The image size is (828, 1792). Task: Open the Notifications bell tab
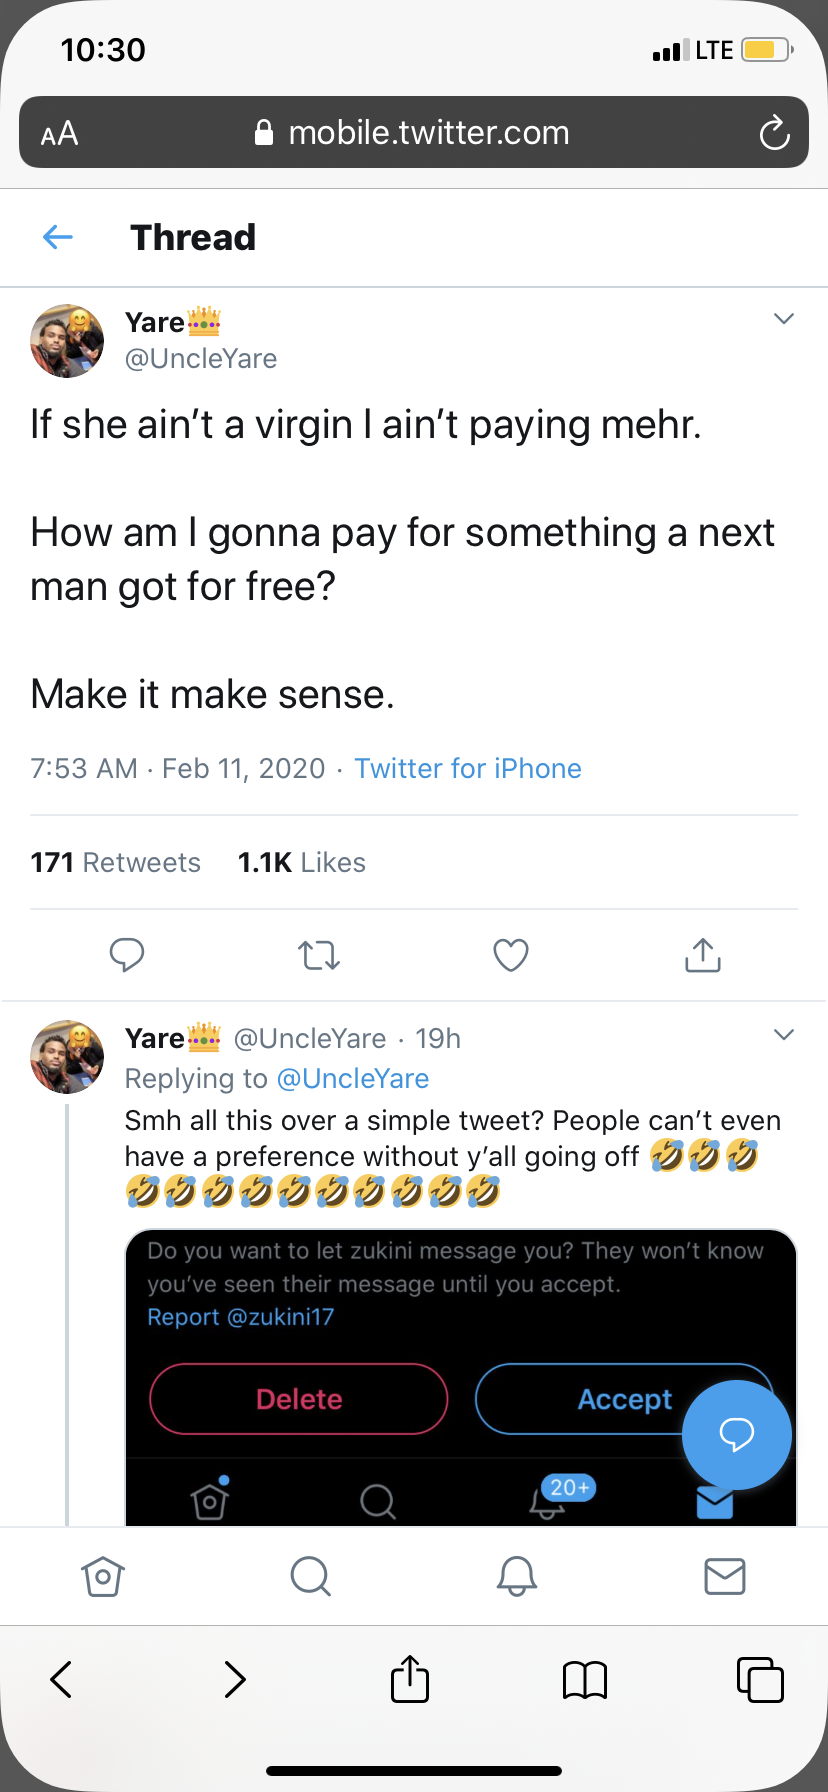click(x=517, y=1576)
